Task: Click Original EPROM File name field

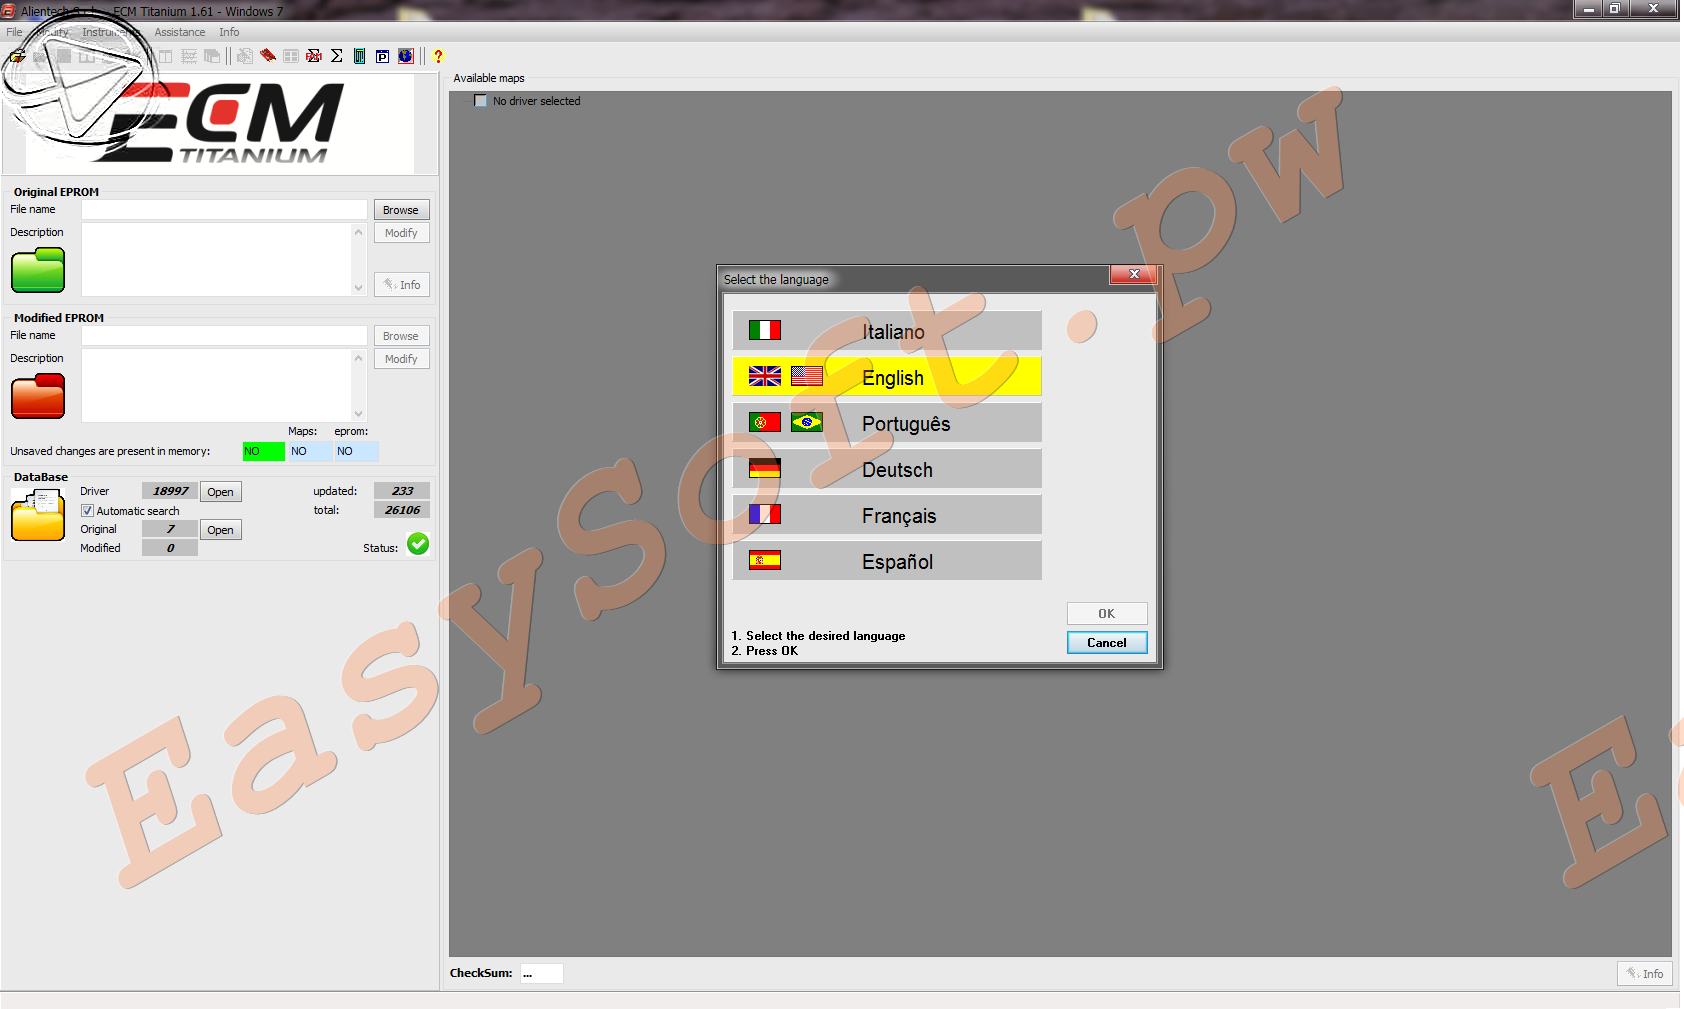Action: [224, 210]
